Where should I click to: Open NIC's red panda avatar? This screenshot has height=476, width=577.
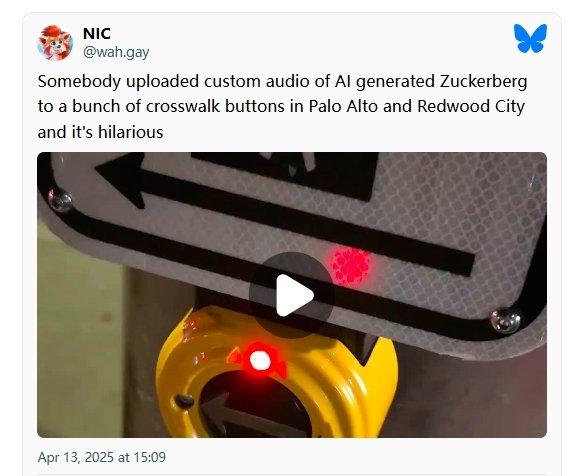click(55, 43)
